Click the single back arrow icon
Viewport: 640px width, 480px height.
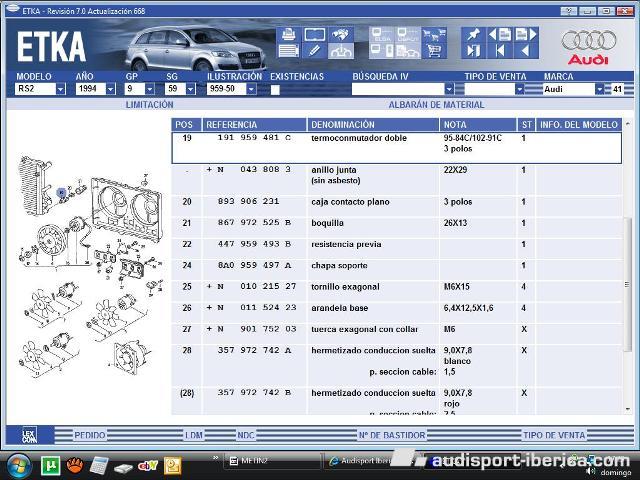tap(526, 51)
